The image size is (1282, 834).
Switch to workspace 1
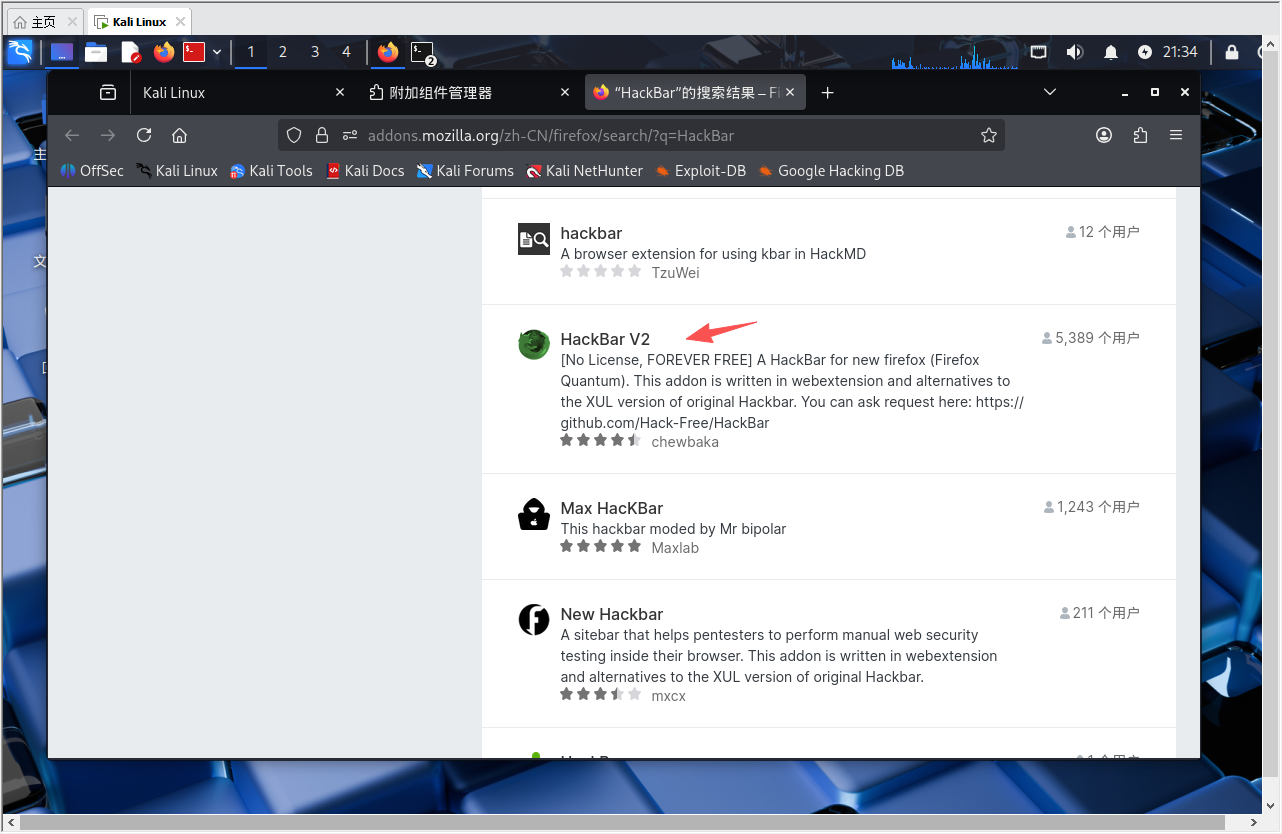251,52
